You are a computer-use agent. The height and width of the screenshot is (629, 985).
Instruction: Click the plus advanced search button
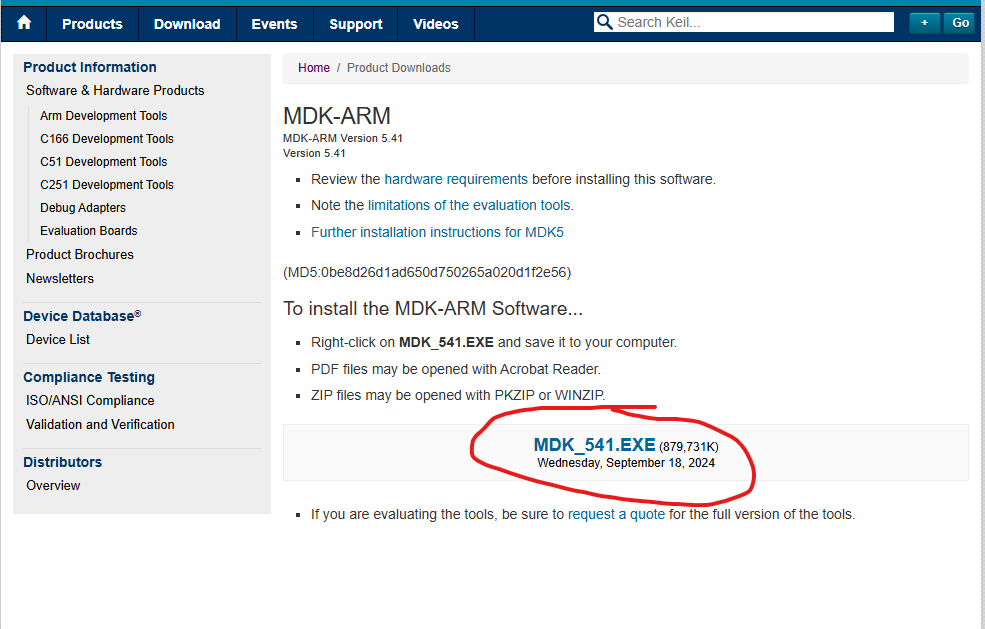coord(924,23)
